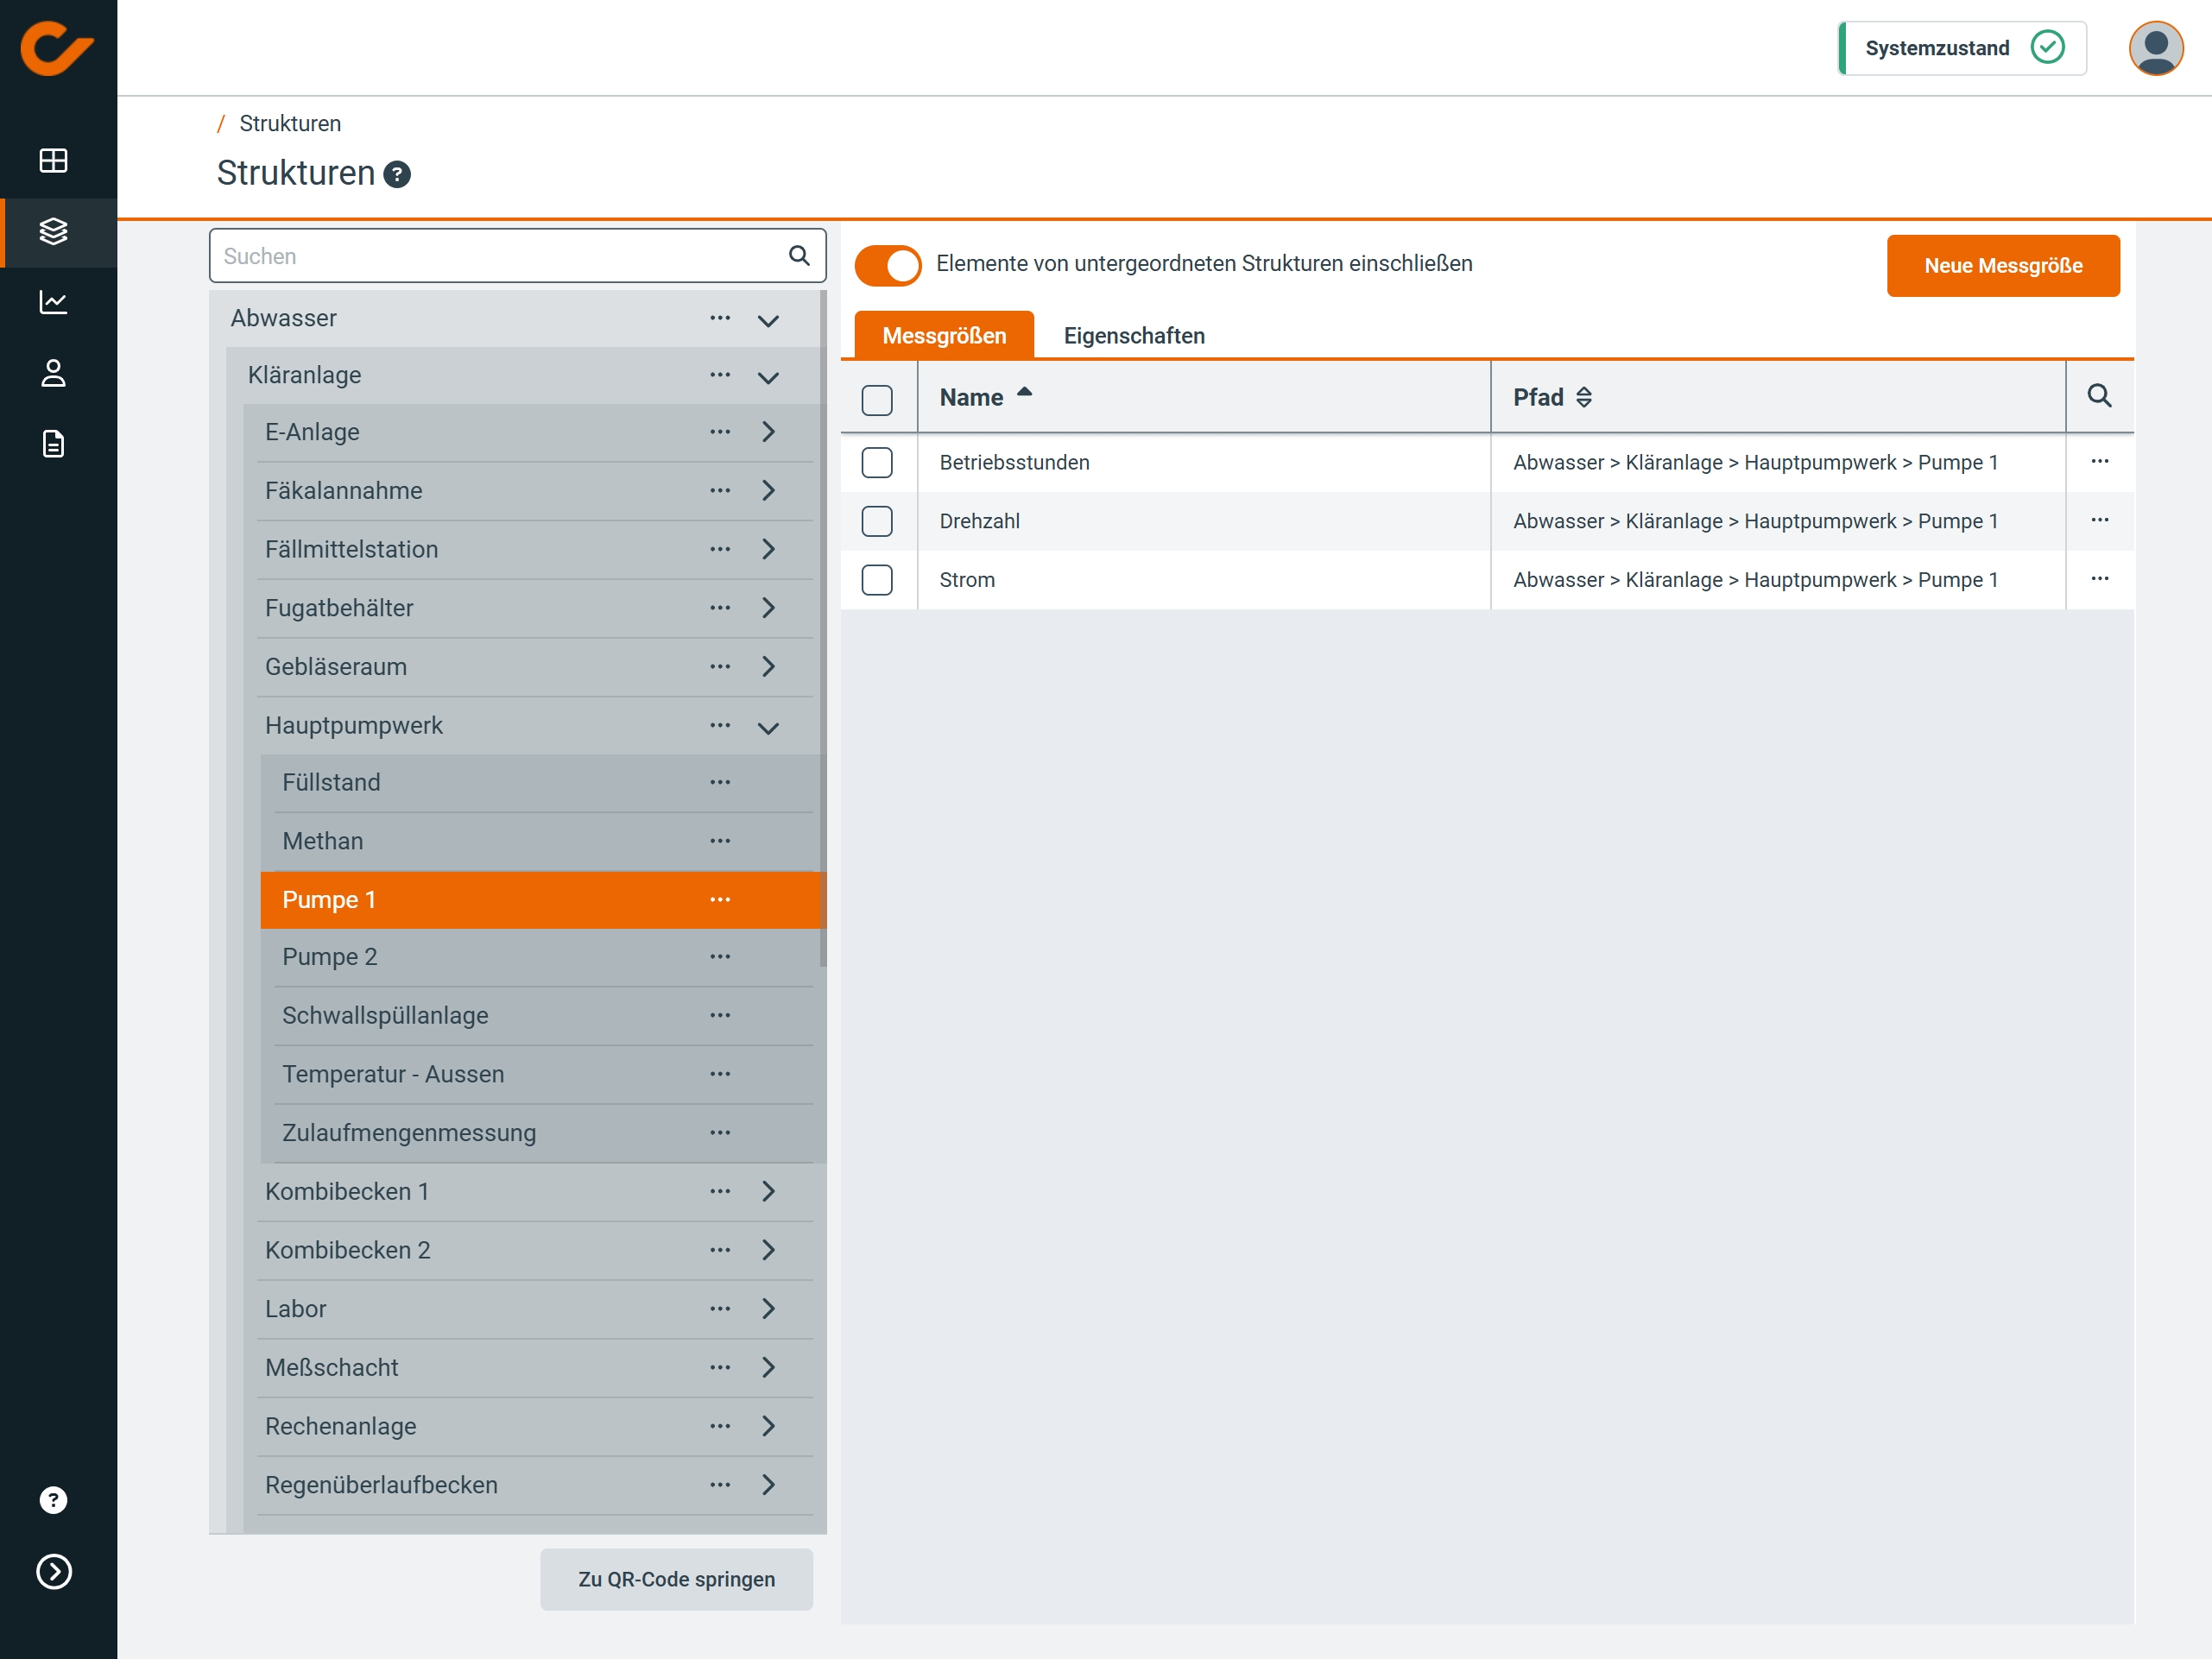Screen dimensions: 2212x1659
Task: Check the Betriebsstunden row checkbox
Action: [x=877, y=462]
